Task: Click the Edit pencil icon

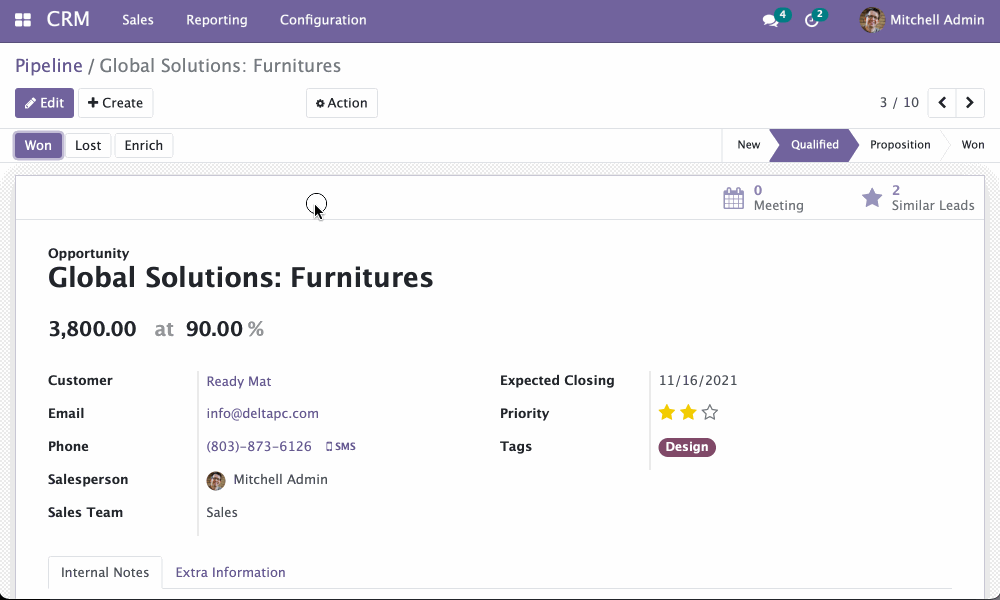Action: point(31,102)
